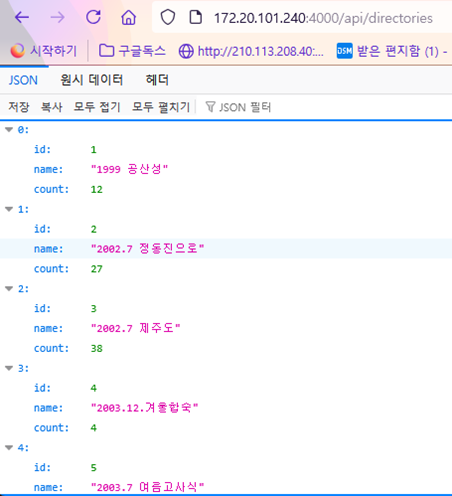
Task: Select the name value "2002.7 제주도"
Action: click(135, 328)
